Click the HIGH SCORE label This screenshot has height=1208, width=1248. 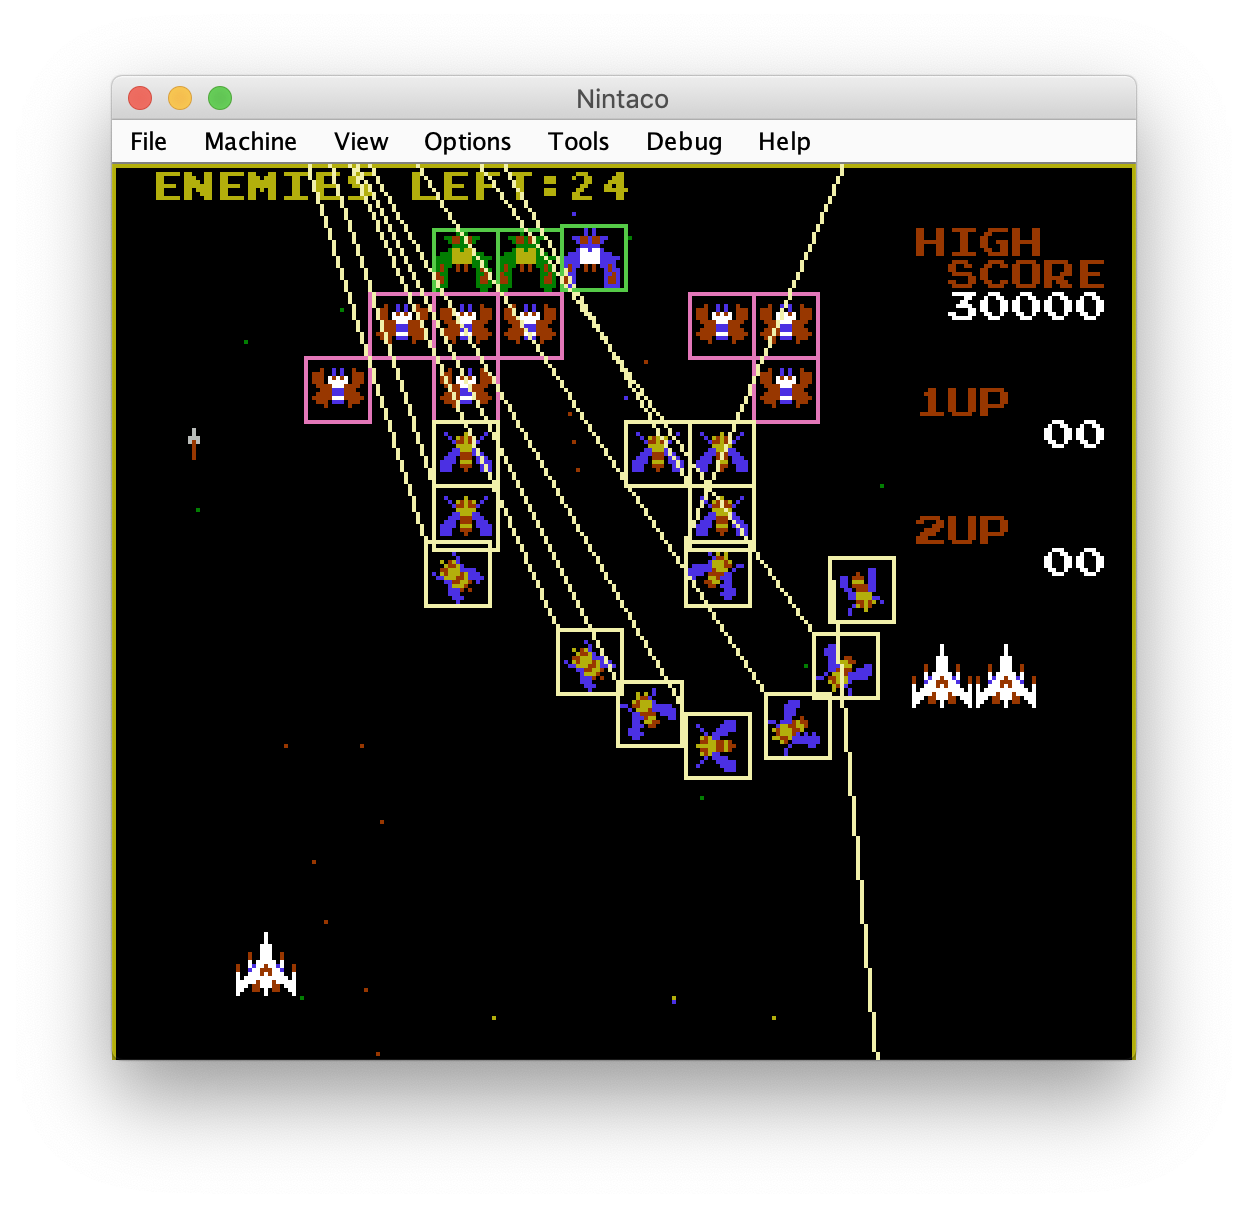click(1009, 257)
